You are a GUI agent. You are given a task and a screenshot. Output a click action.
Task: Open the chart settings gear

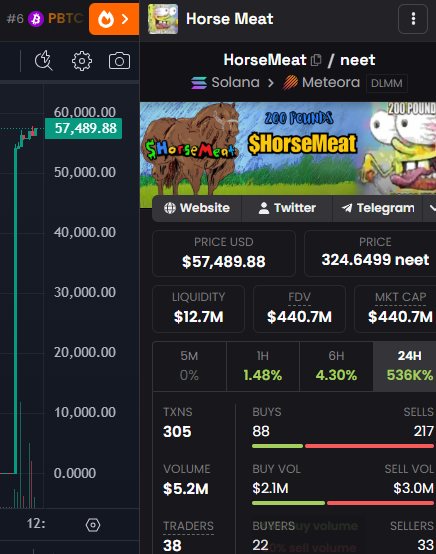click(82, 61)
